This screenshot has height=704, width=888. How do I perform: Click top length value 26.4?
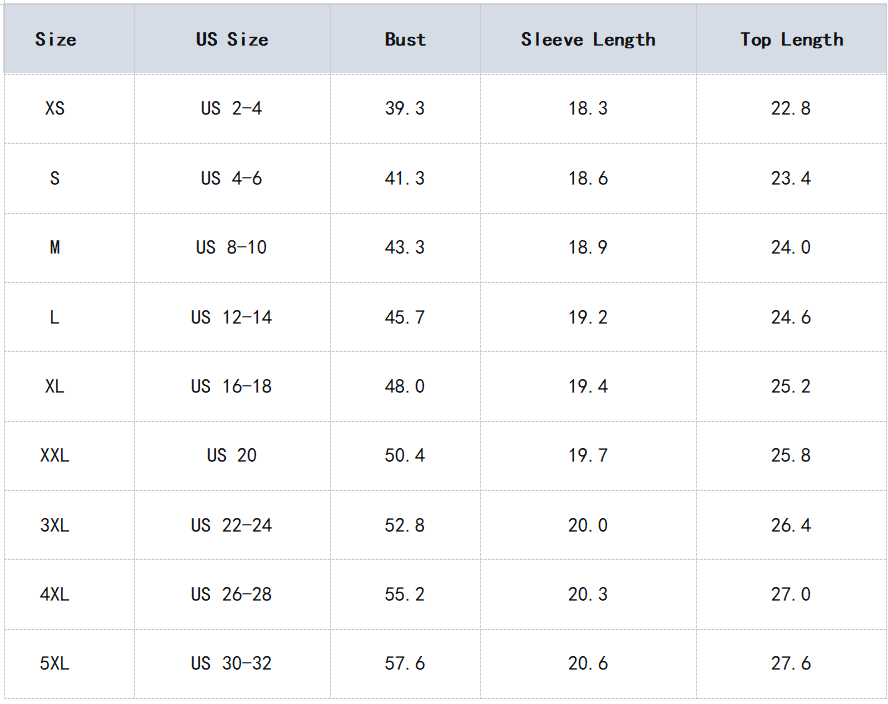point(791,525)
